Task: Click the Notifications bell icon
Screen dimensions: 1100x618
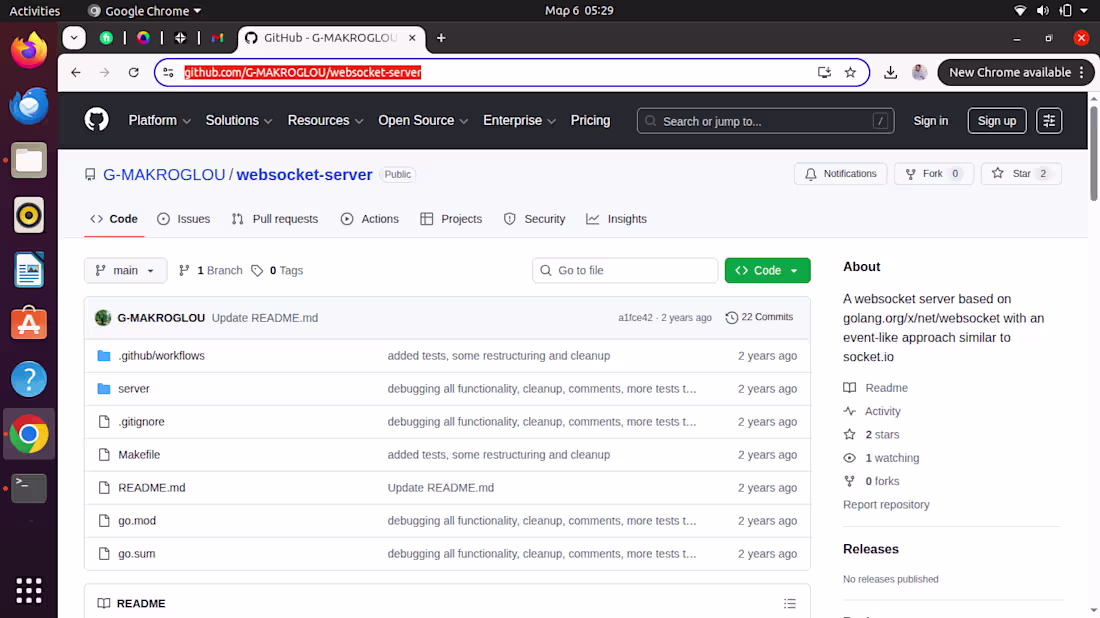Action: [811, 173]
